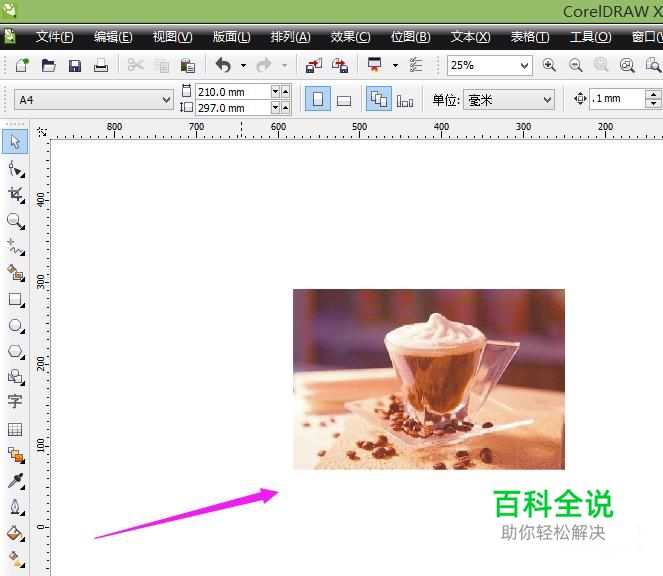Screen dimensions: 663x576
Task: Open the 排列(A) menu
Action: click(x=290, y=37)
